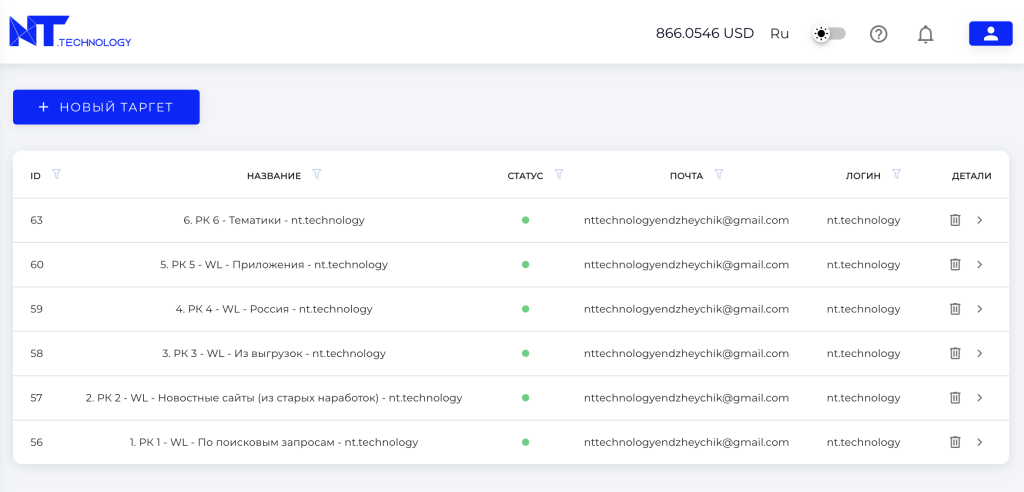Open the notifications bell
This screenshot has height=492, width=1024.
(x=925, y=34)
